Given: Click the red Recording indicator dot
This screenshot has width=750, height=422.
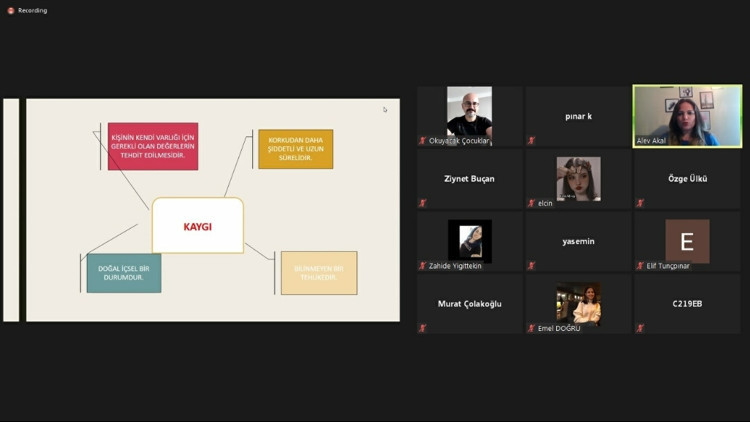Looking at the screenshot, I should [x=11, y=11].
